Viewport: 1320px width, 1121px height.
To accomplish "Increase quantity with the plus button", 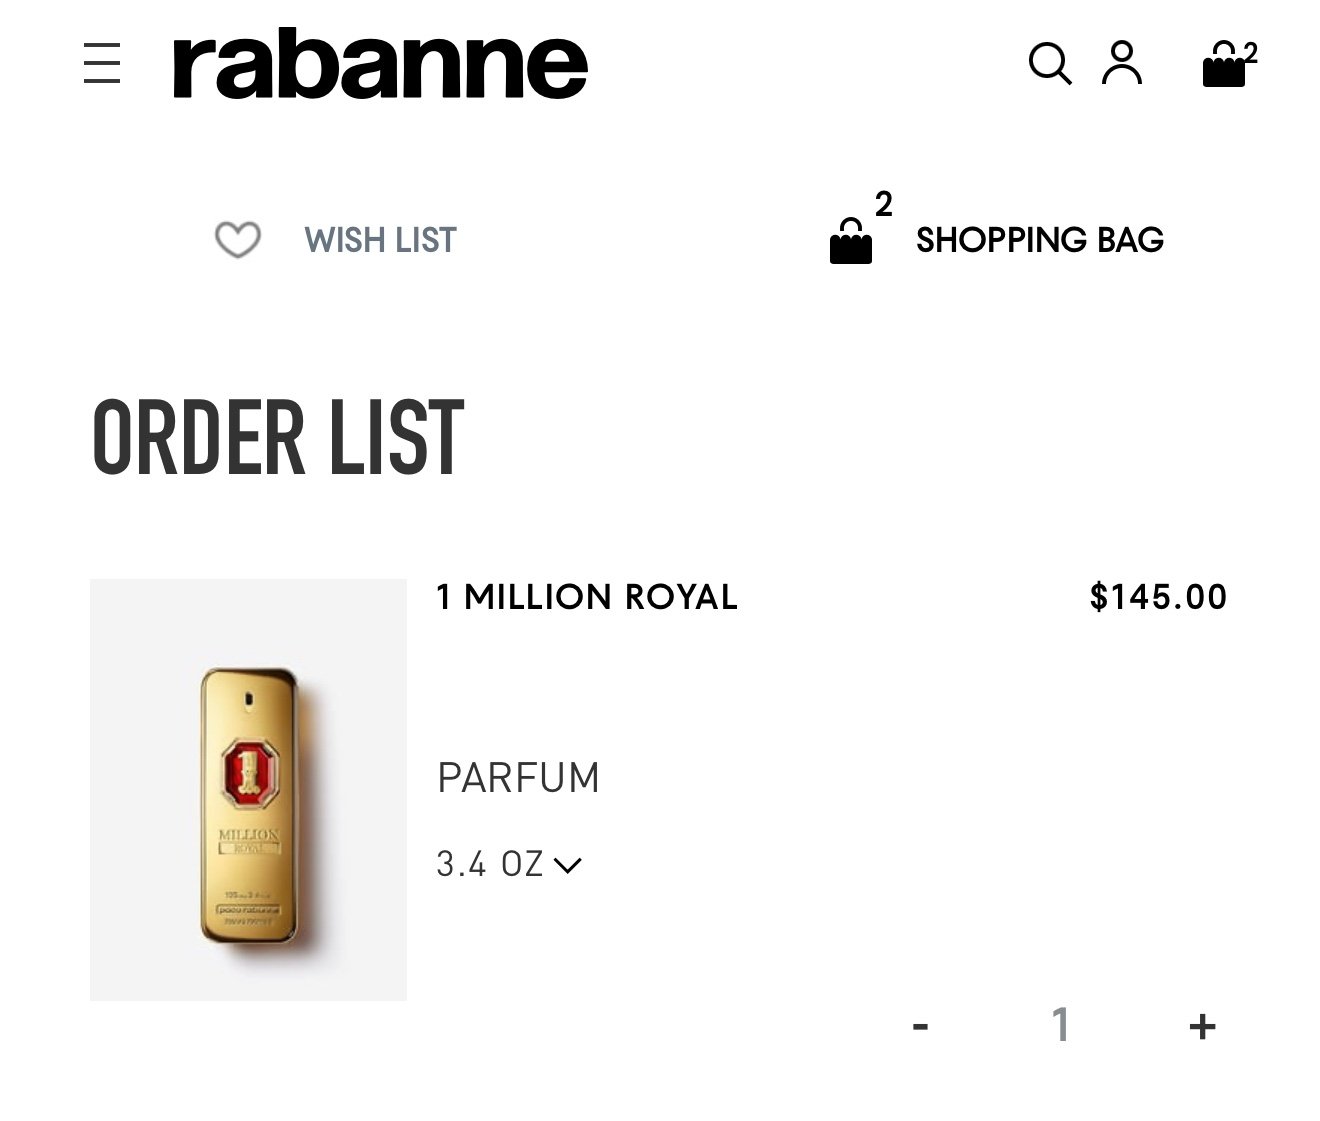I will coord(1202,1026).
